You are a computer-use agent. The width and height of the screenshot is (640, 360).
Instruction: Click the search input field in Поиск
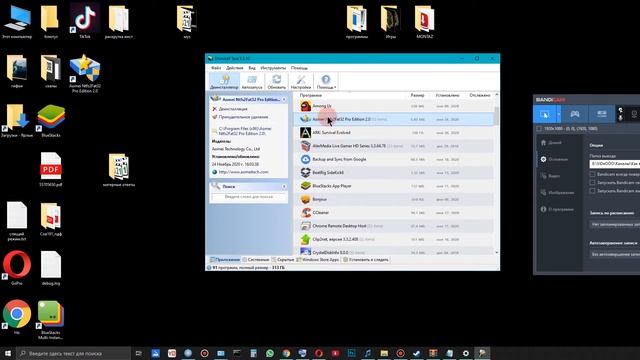coord(249,197)
